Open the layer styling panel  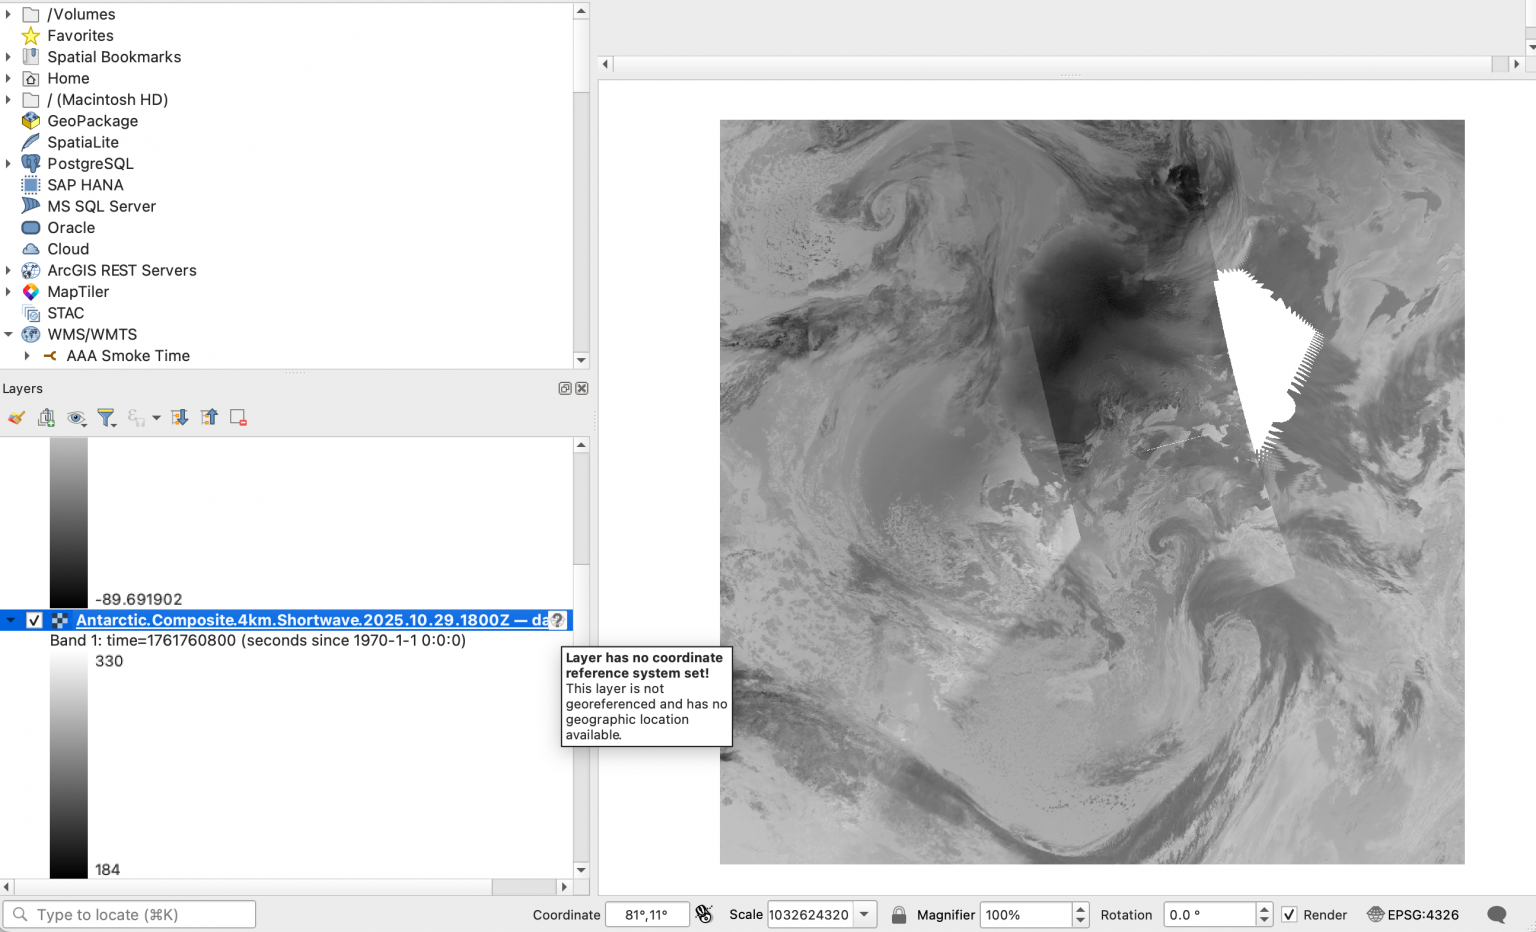[16, 418]
